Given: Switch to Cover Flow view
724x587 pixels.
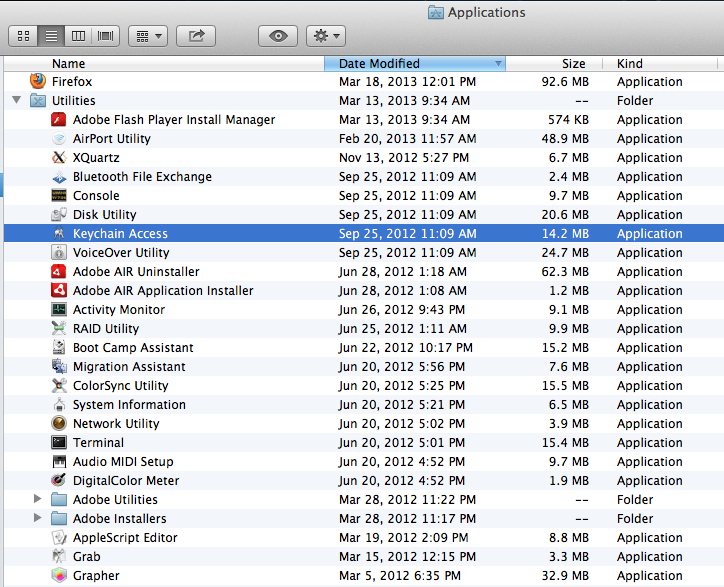Looking at the screenshot, I should pyautogui.click(x=106, y=36).
